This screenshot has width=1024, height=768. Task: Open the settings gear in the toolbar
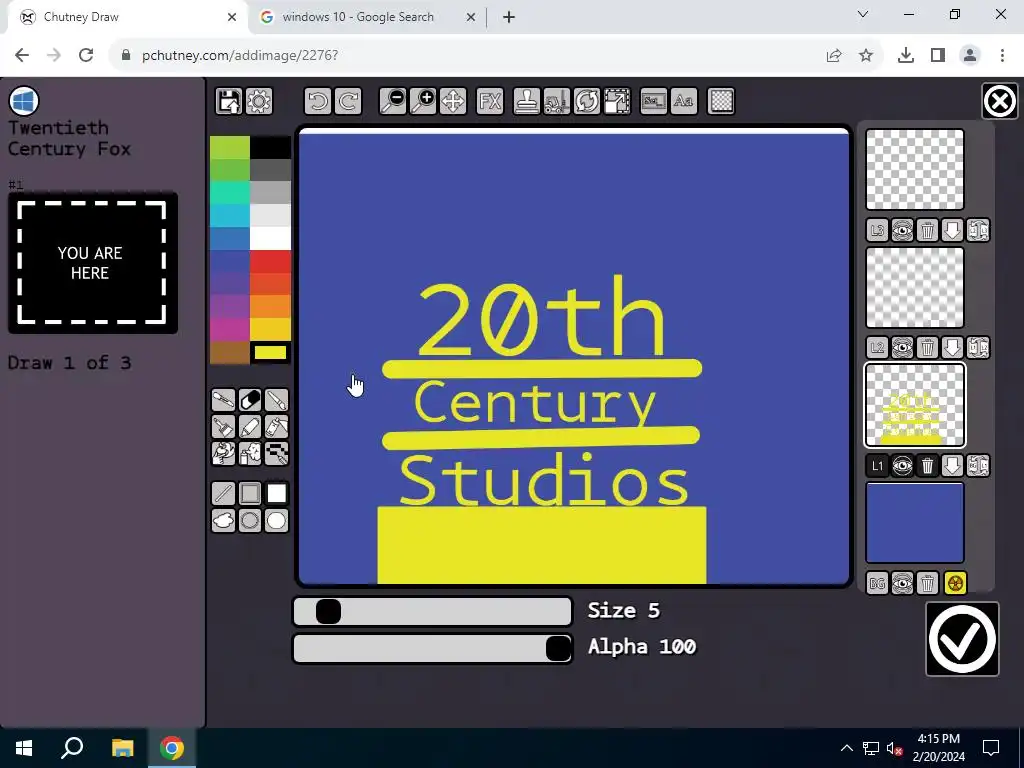point(259,101)
